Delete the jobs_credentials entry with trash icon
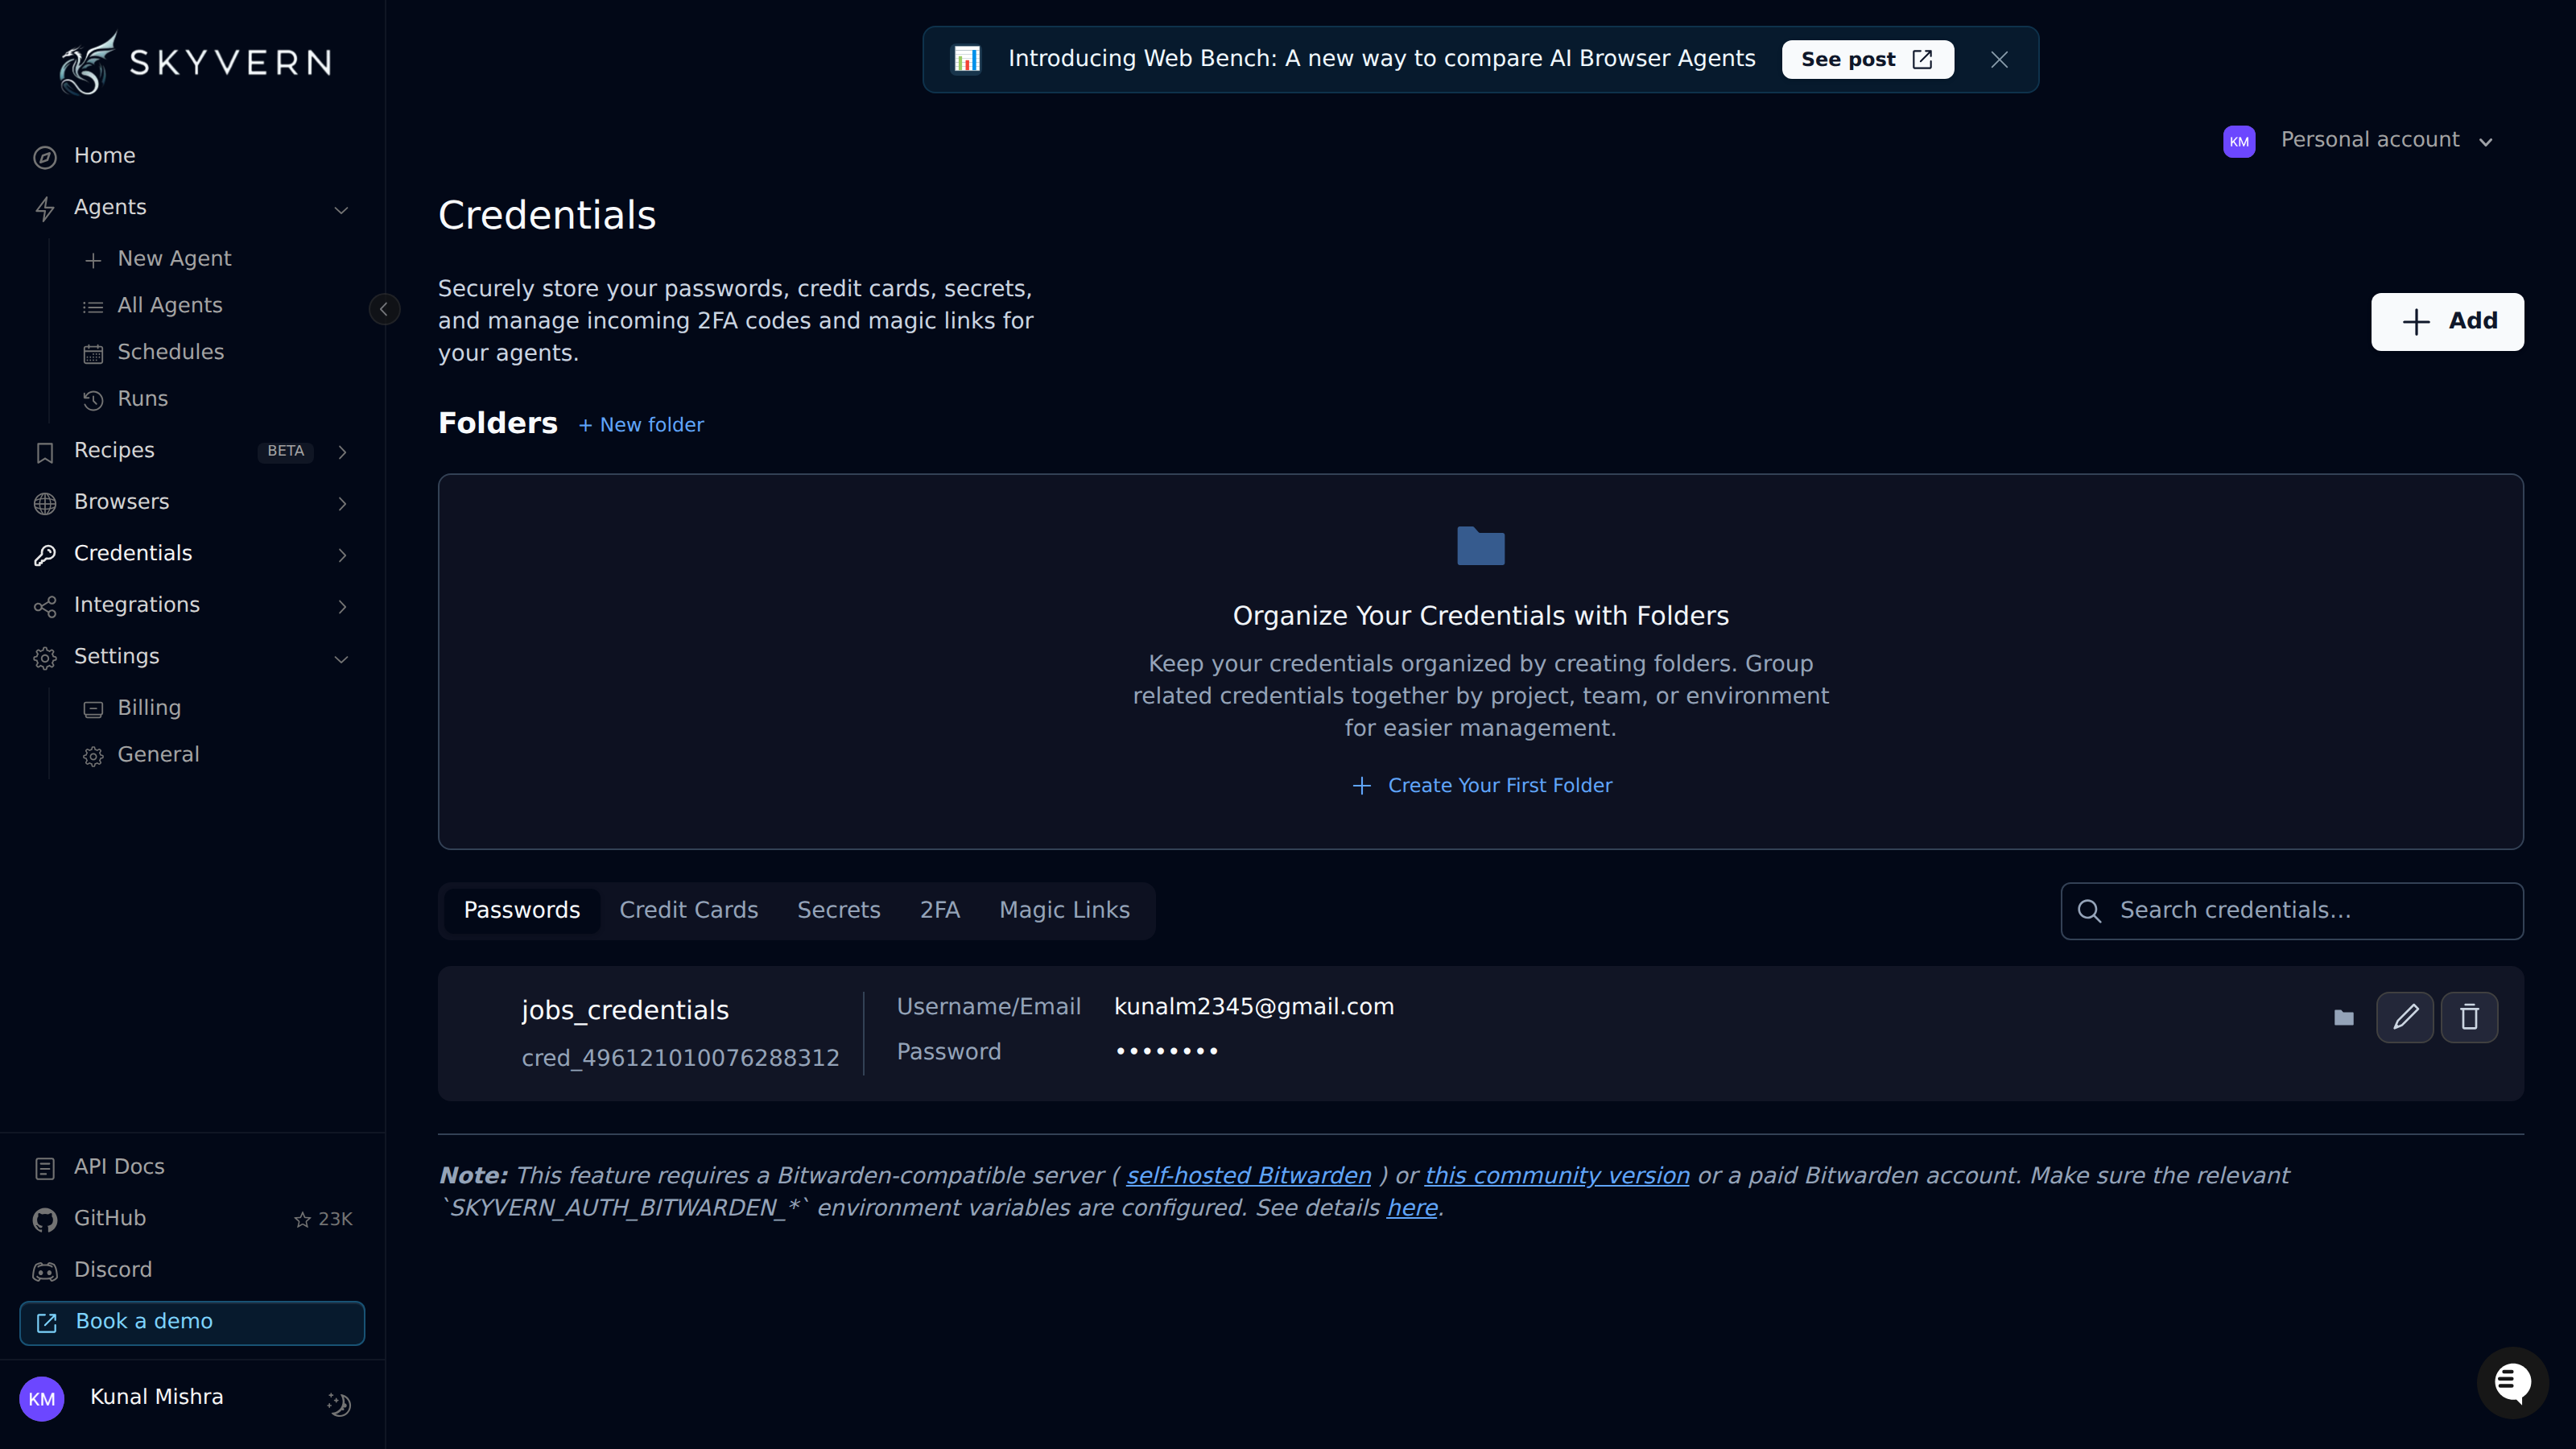 tap(2469, 1017)
